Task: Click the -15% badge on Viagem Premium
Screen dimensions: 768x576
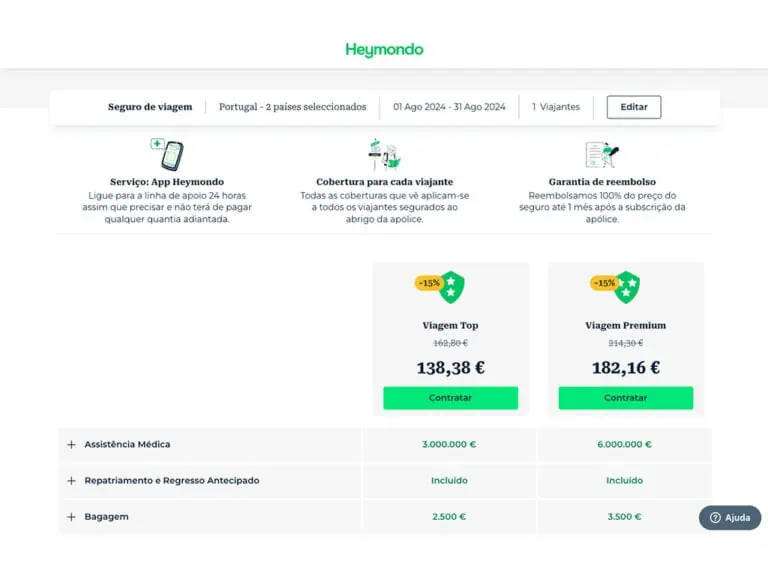Action: tap(604, 283)
